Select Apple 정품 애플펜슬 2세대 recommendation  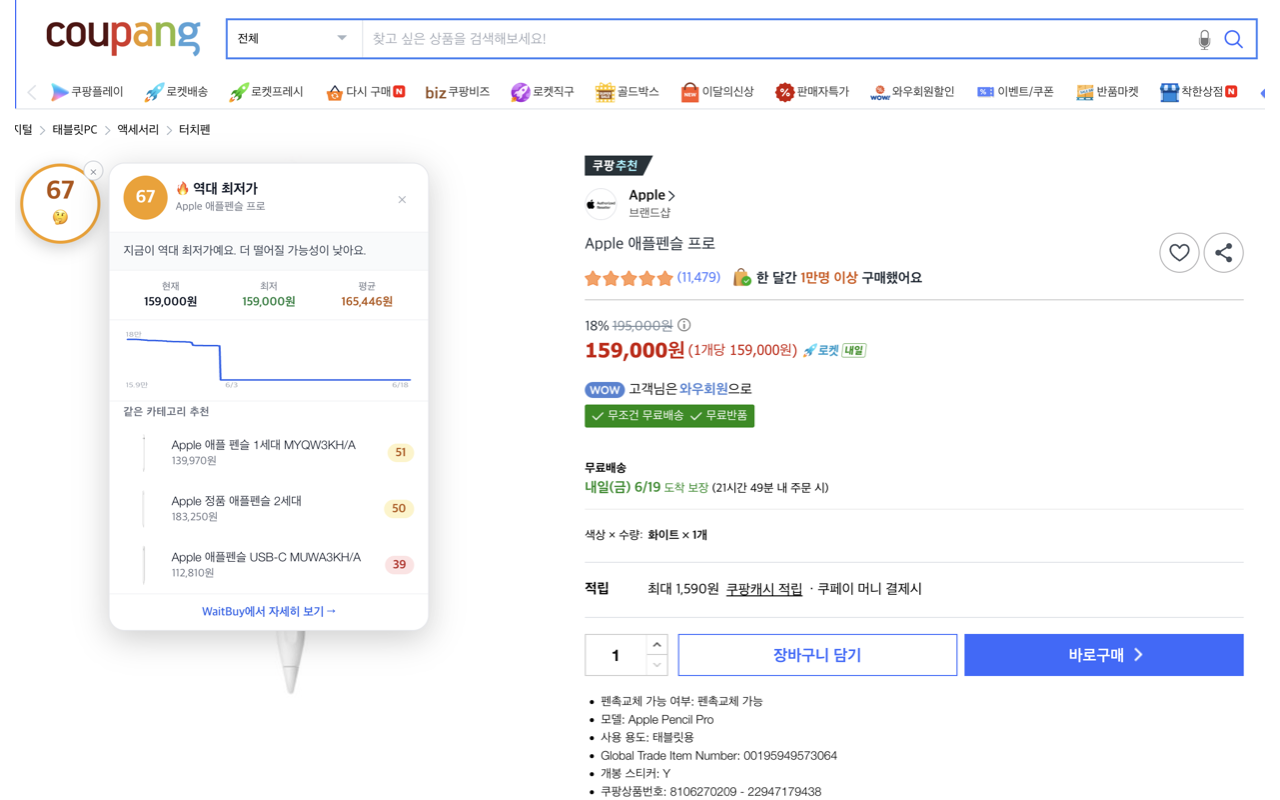point(268,508)
